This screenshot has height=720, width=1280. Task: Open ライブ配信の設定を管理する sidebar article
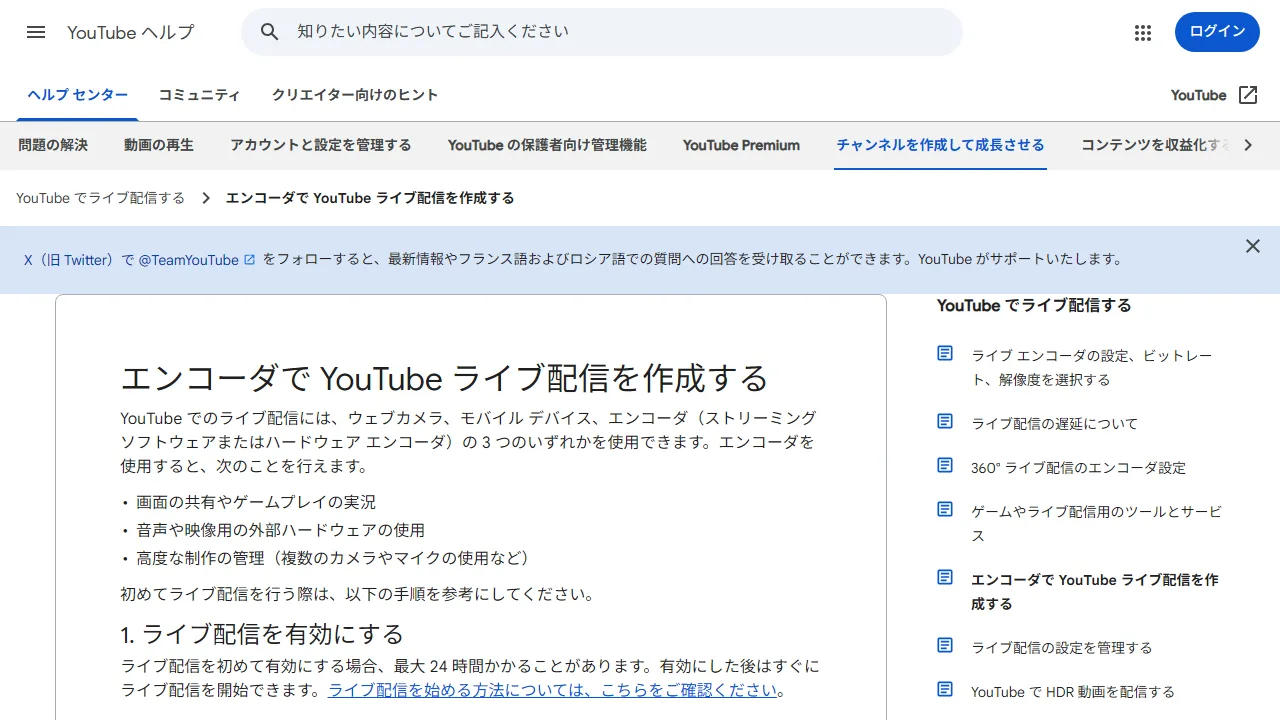(x=1062, y=647)
